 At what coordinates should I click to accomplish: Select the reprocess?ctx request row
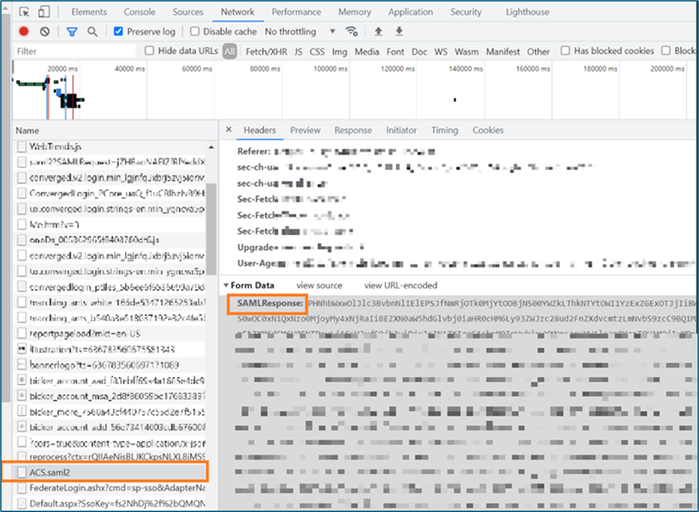(x=111, y=457)
